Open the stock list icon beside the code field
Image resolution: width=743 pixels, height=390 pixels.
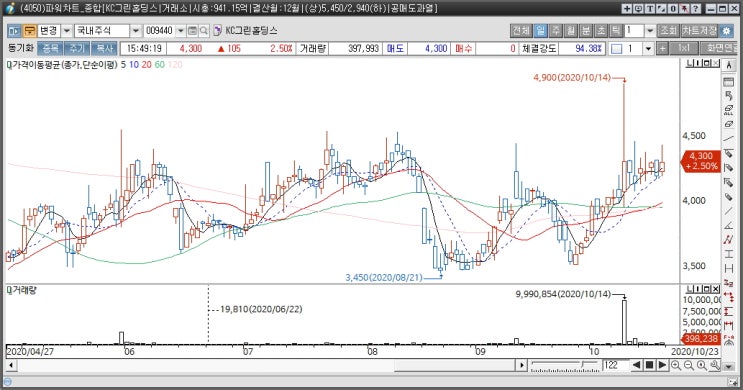click(x=192, y=31)
